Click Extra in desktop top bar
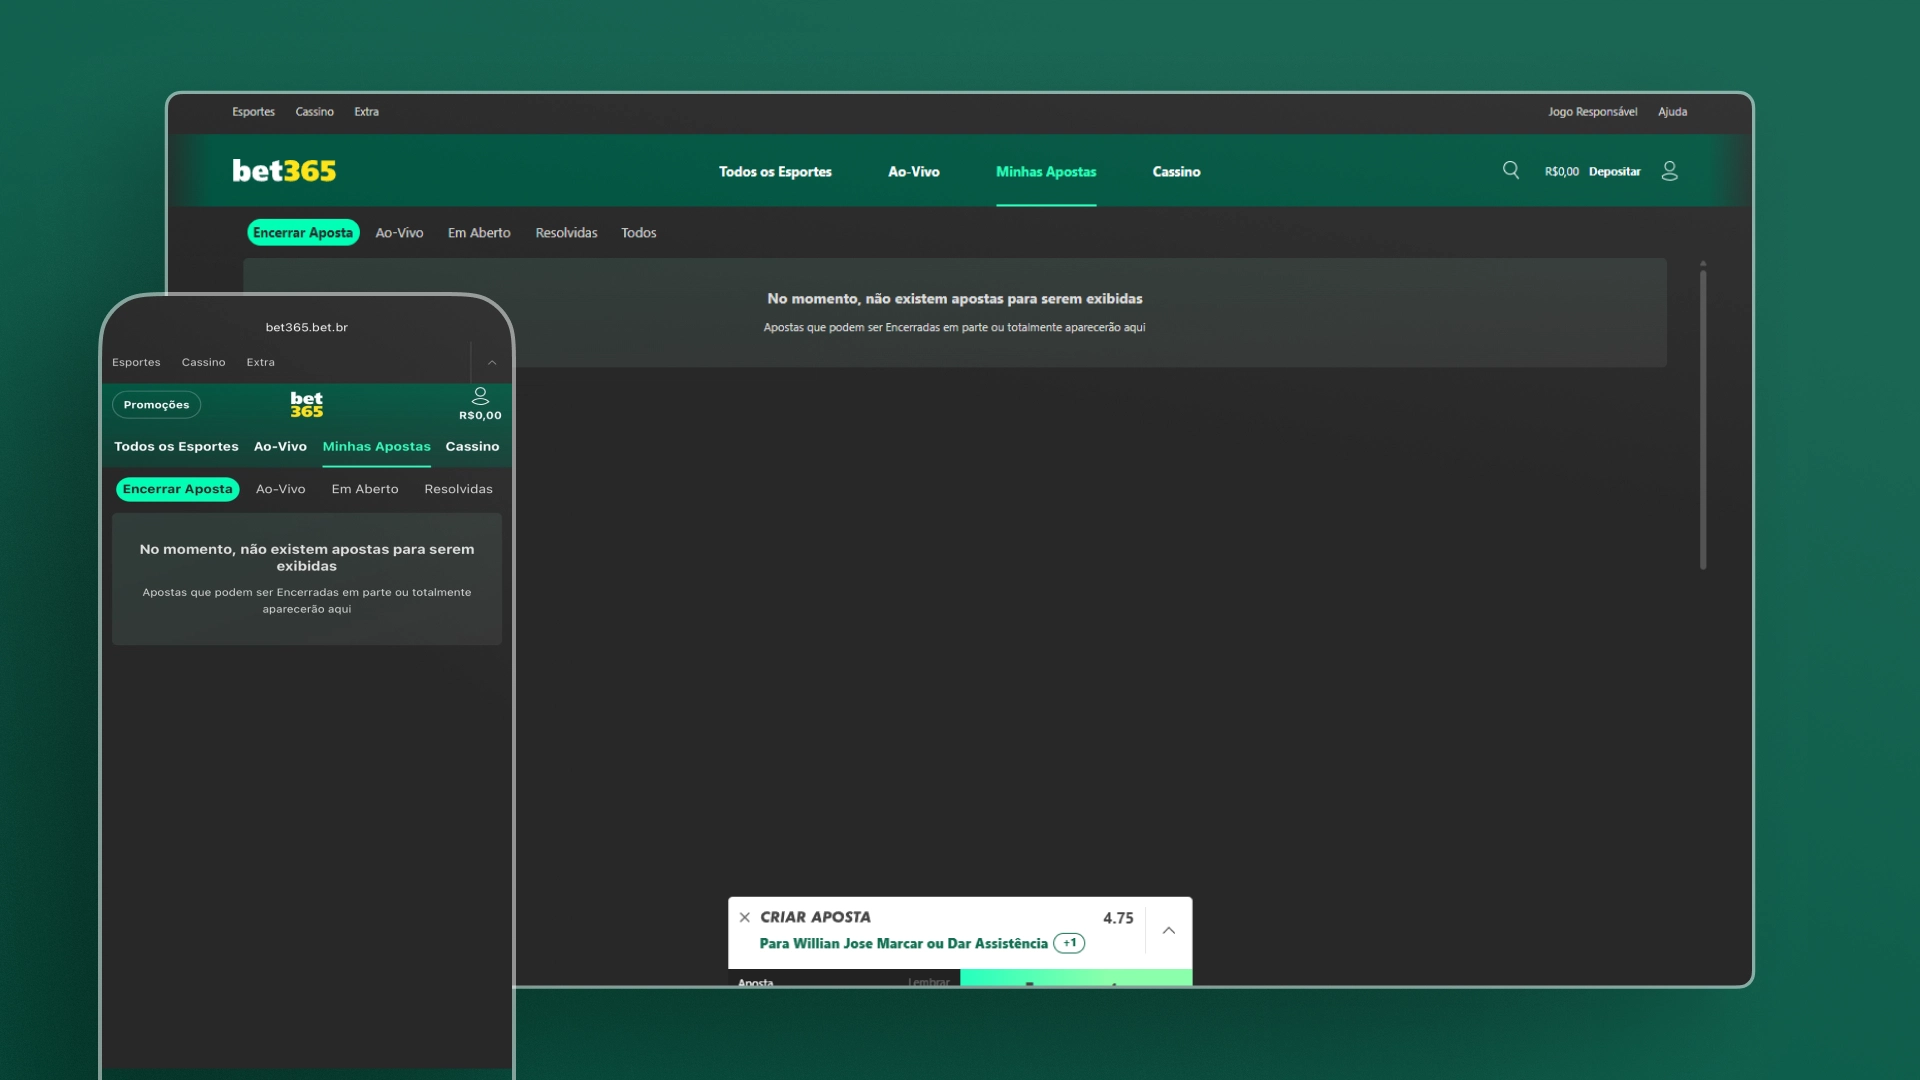Viewport: 1920px width, 1080px height. pos(366,112)
